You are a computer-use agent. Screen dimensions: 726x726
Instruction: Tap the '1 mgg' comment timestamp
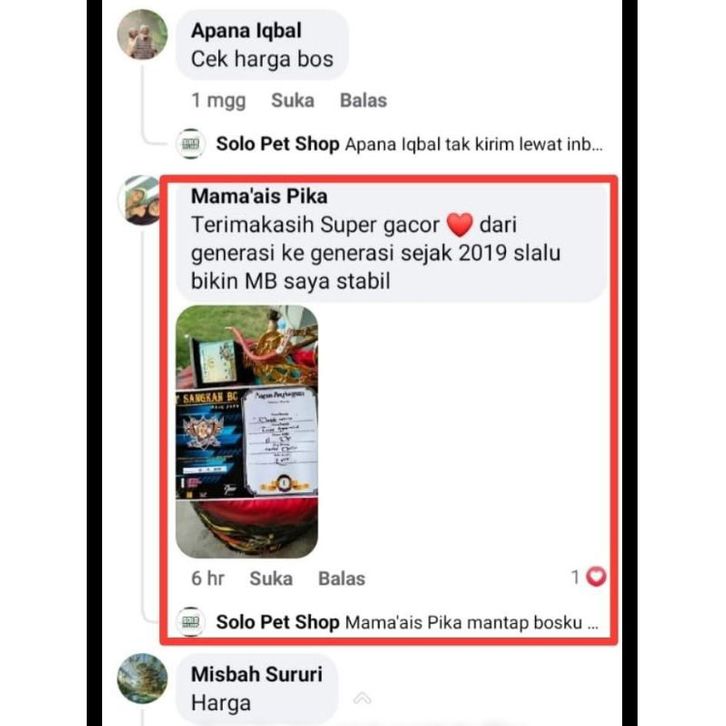point(219,100)
